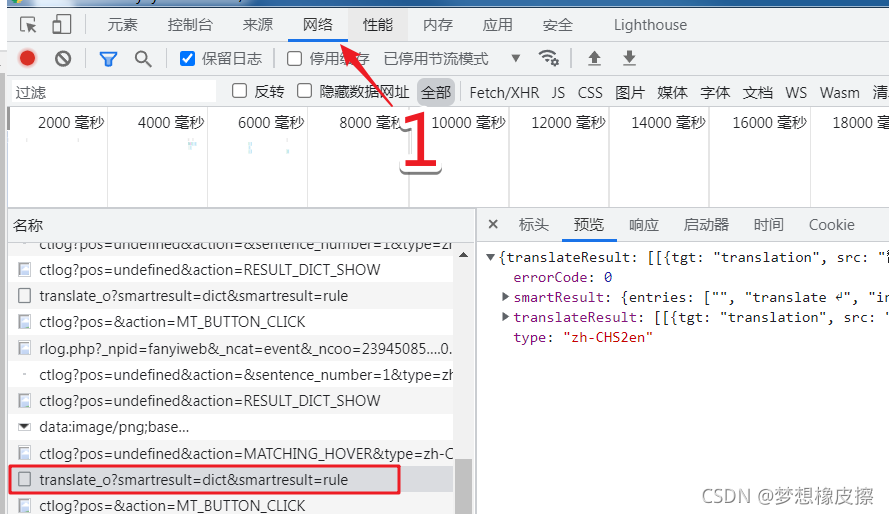Open the 时间 request tab

click(x=768, y=225)
